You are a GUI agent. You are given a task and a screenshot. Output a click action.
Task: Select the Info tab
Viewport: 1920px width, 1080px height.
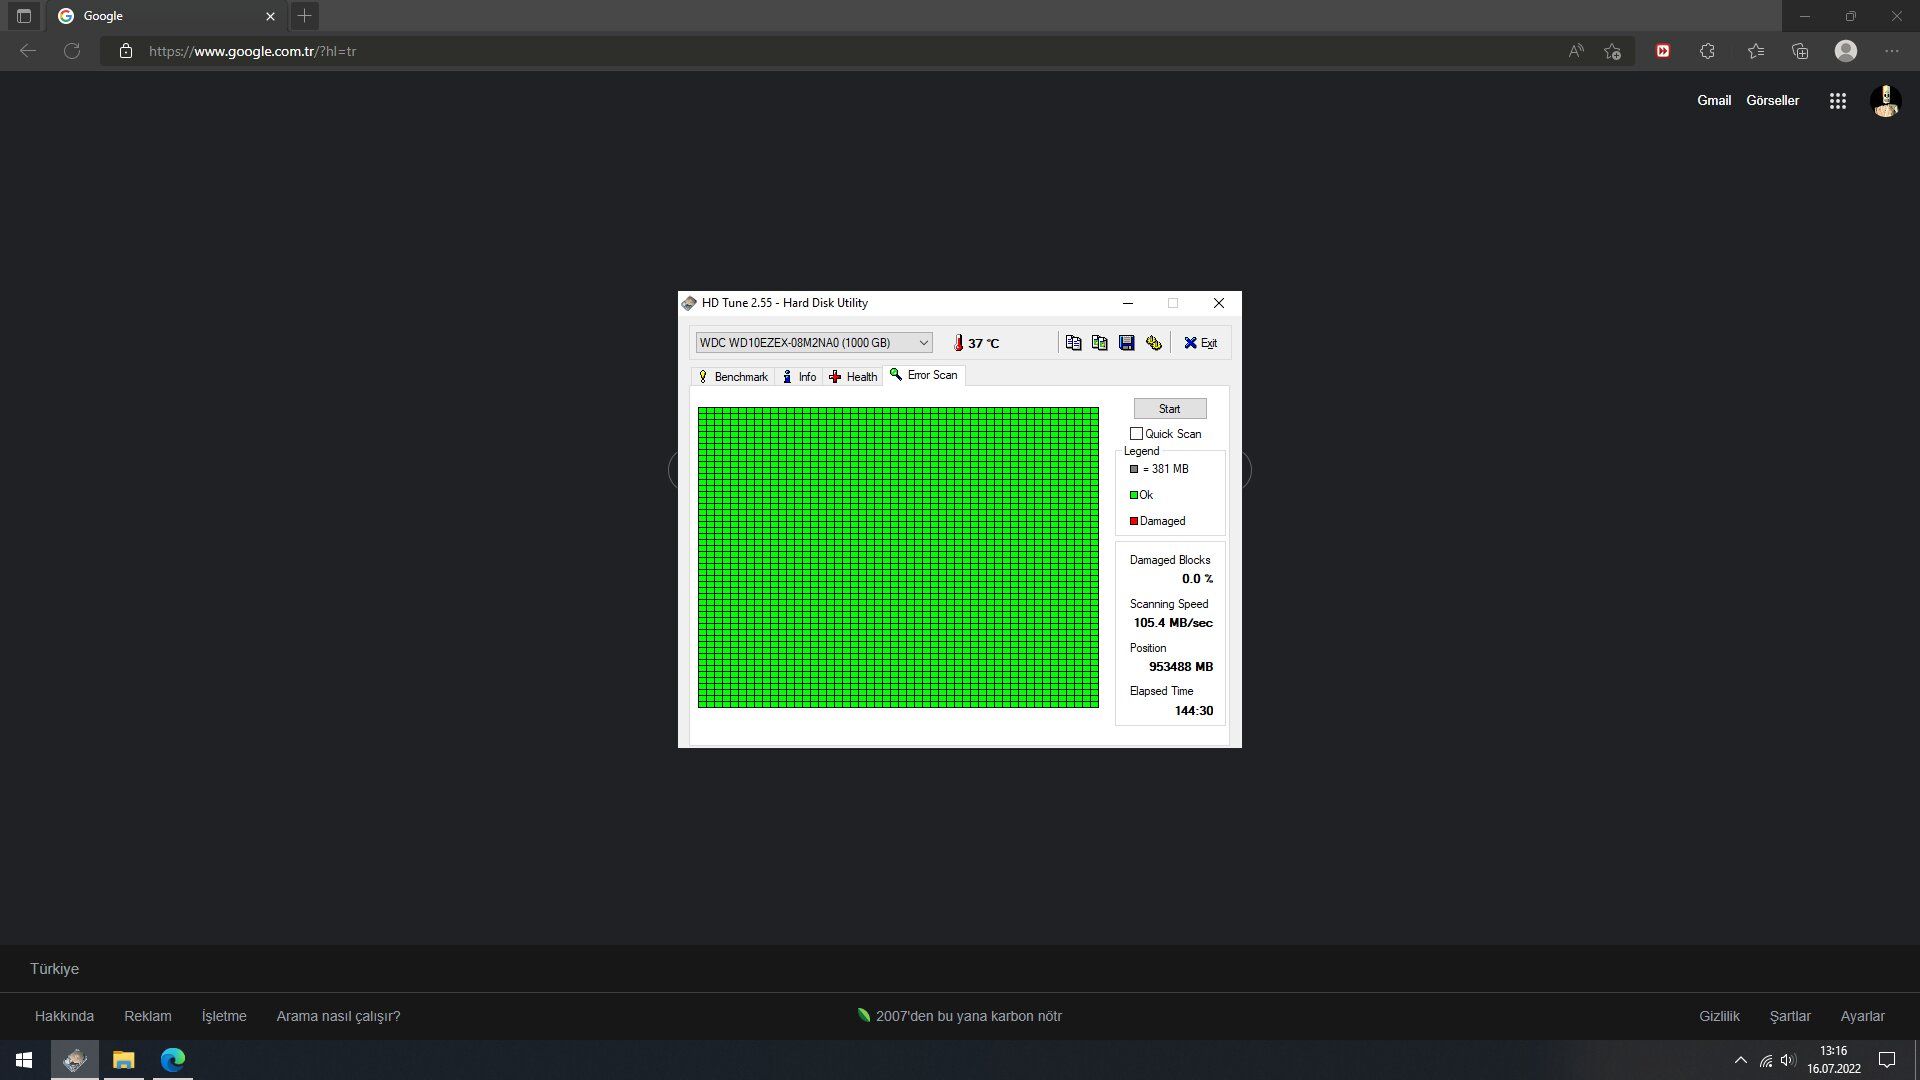click(x=799, y=377)
